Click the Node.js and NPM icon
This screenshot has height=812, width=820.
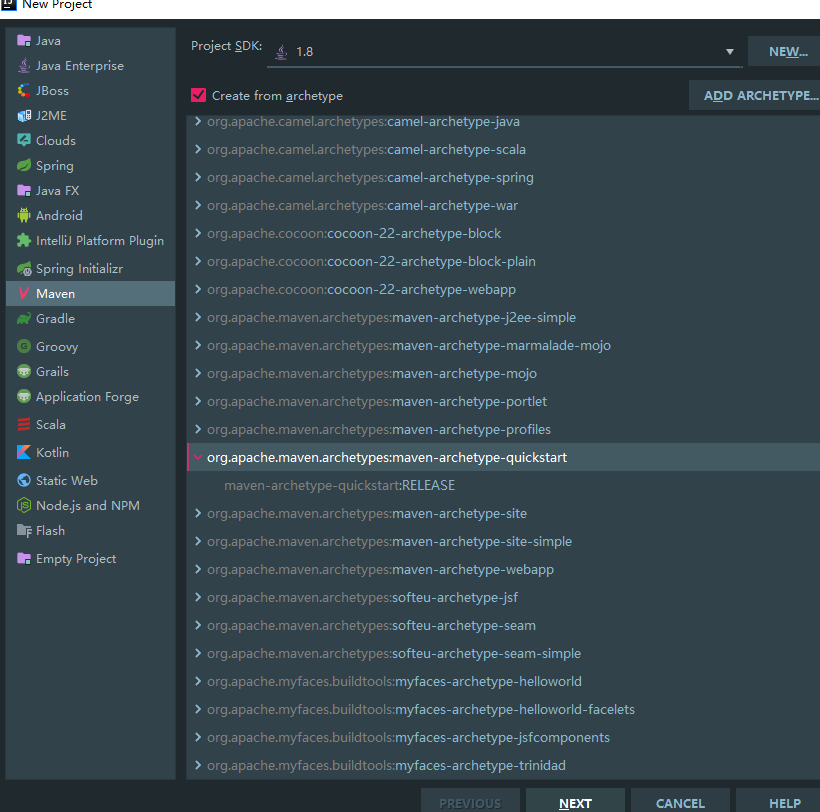24,505
